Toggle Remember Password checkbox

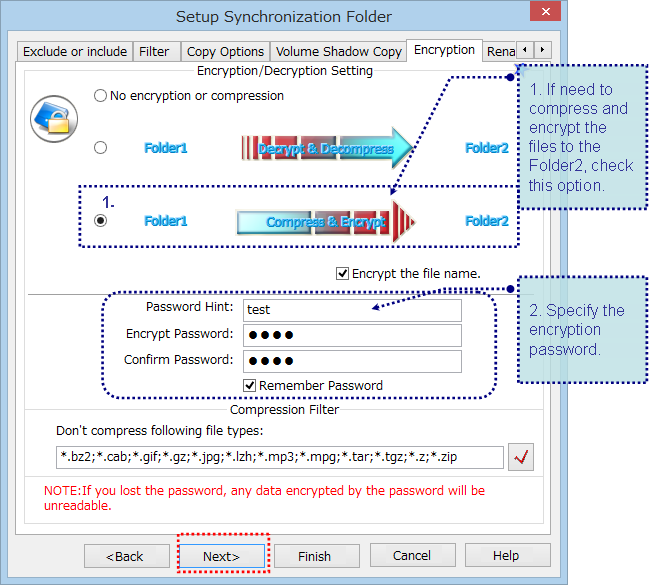249,385
